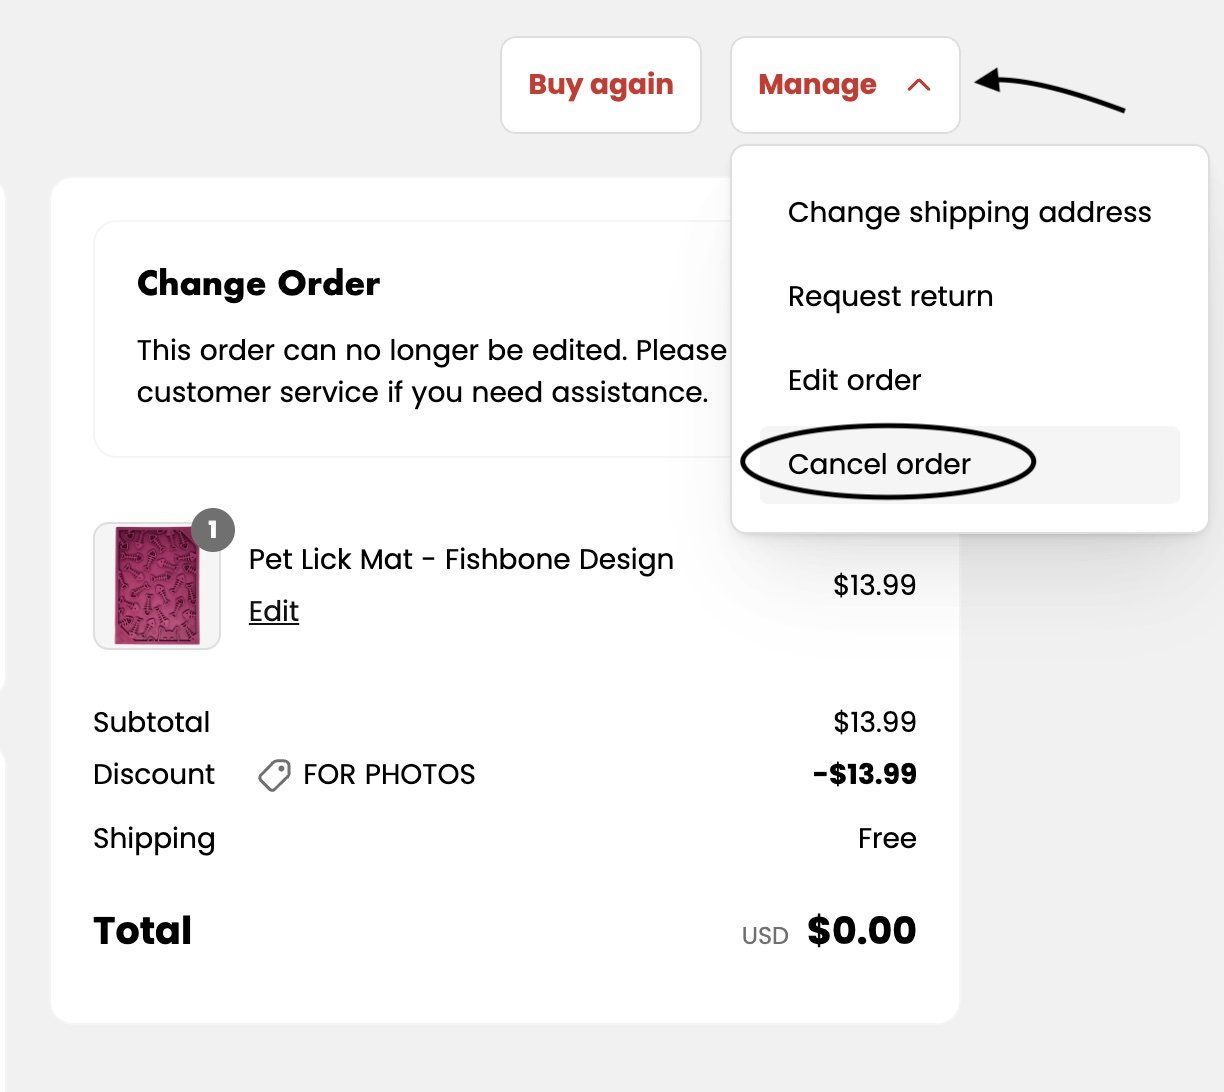Click the USD currency label
Image resolution: width=1224 pixels, height=1092 pixels.
[x=765, y=936]
